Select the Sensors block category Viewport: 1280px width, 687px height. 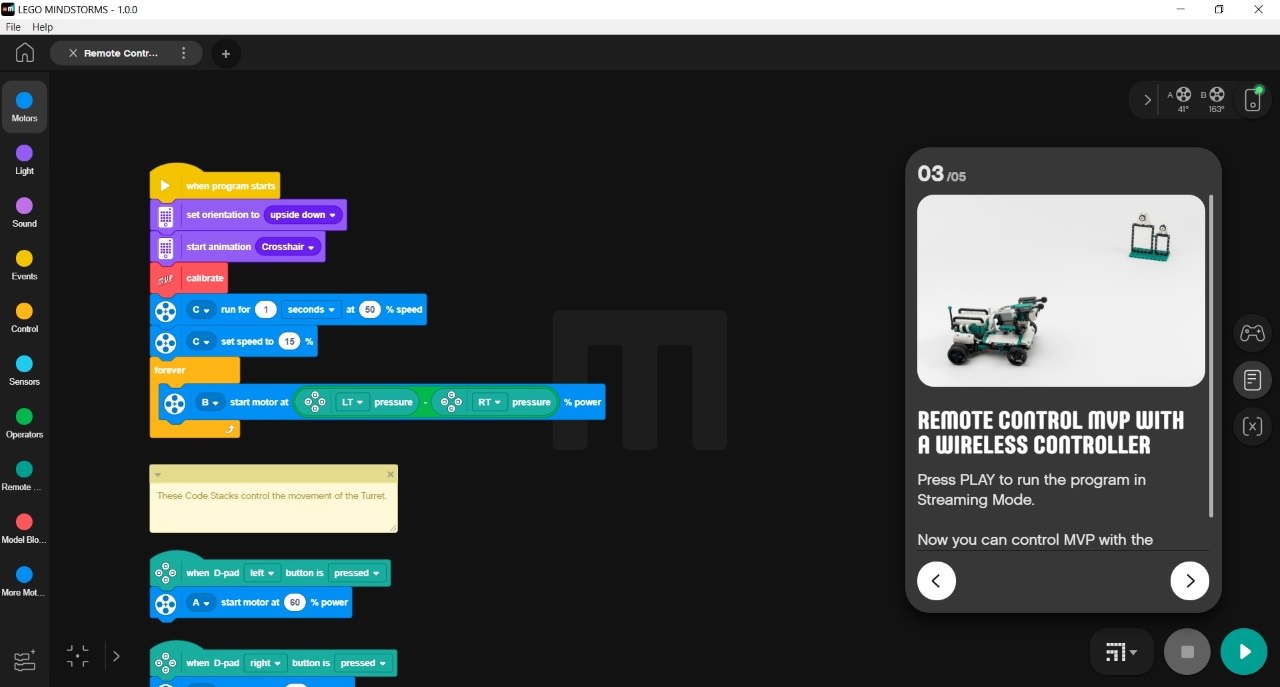[24, 371]
